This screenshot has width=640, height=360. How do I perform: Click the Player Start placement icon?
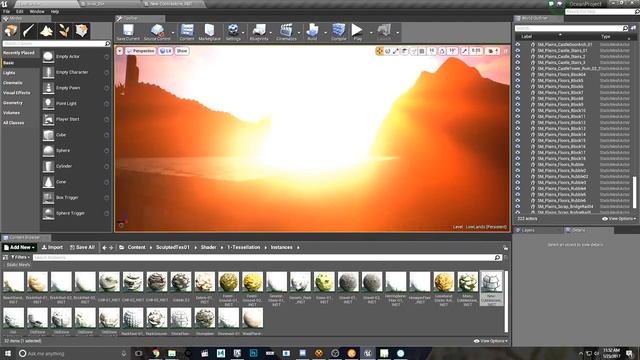coord(48,119)
